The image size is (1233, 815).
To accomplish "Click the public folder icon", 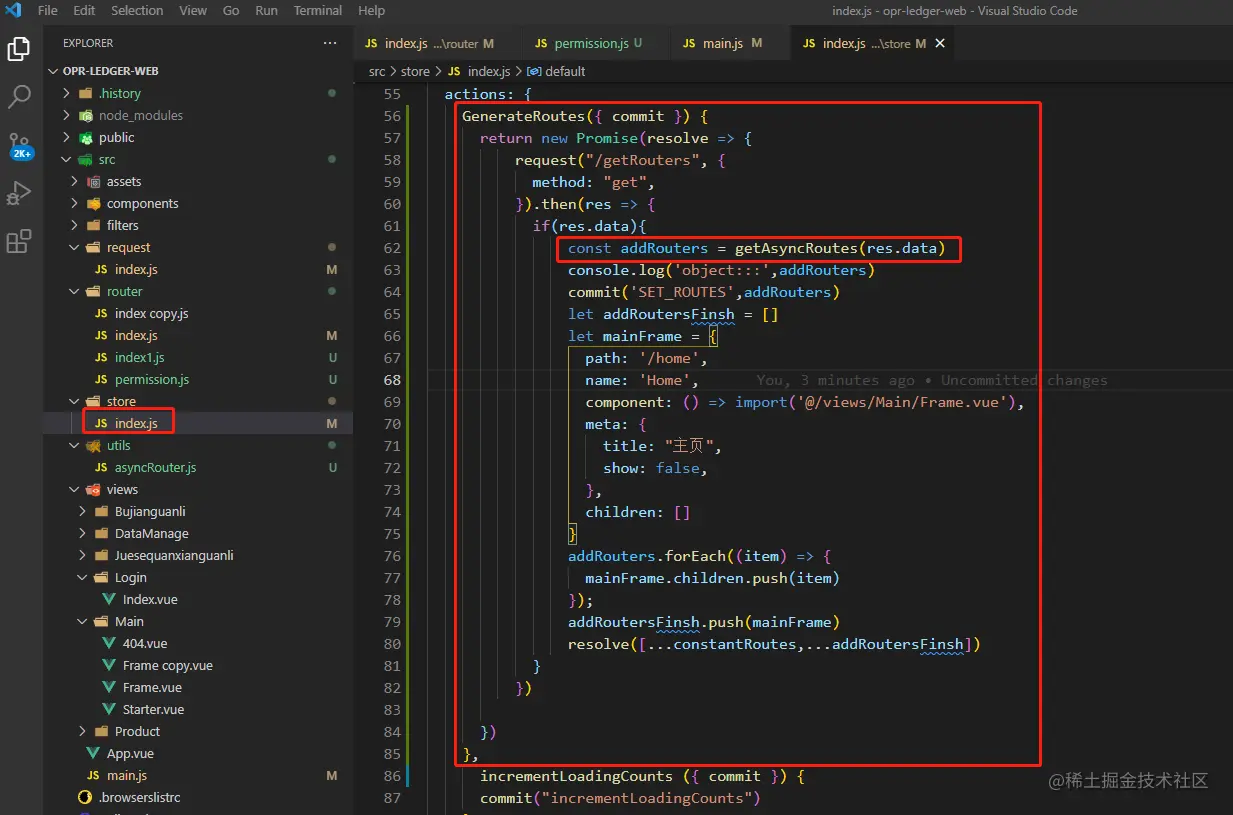I will (x=87, y=137).
